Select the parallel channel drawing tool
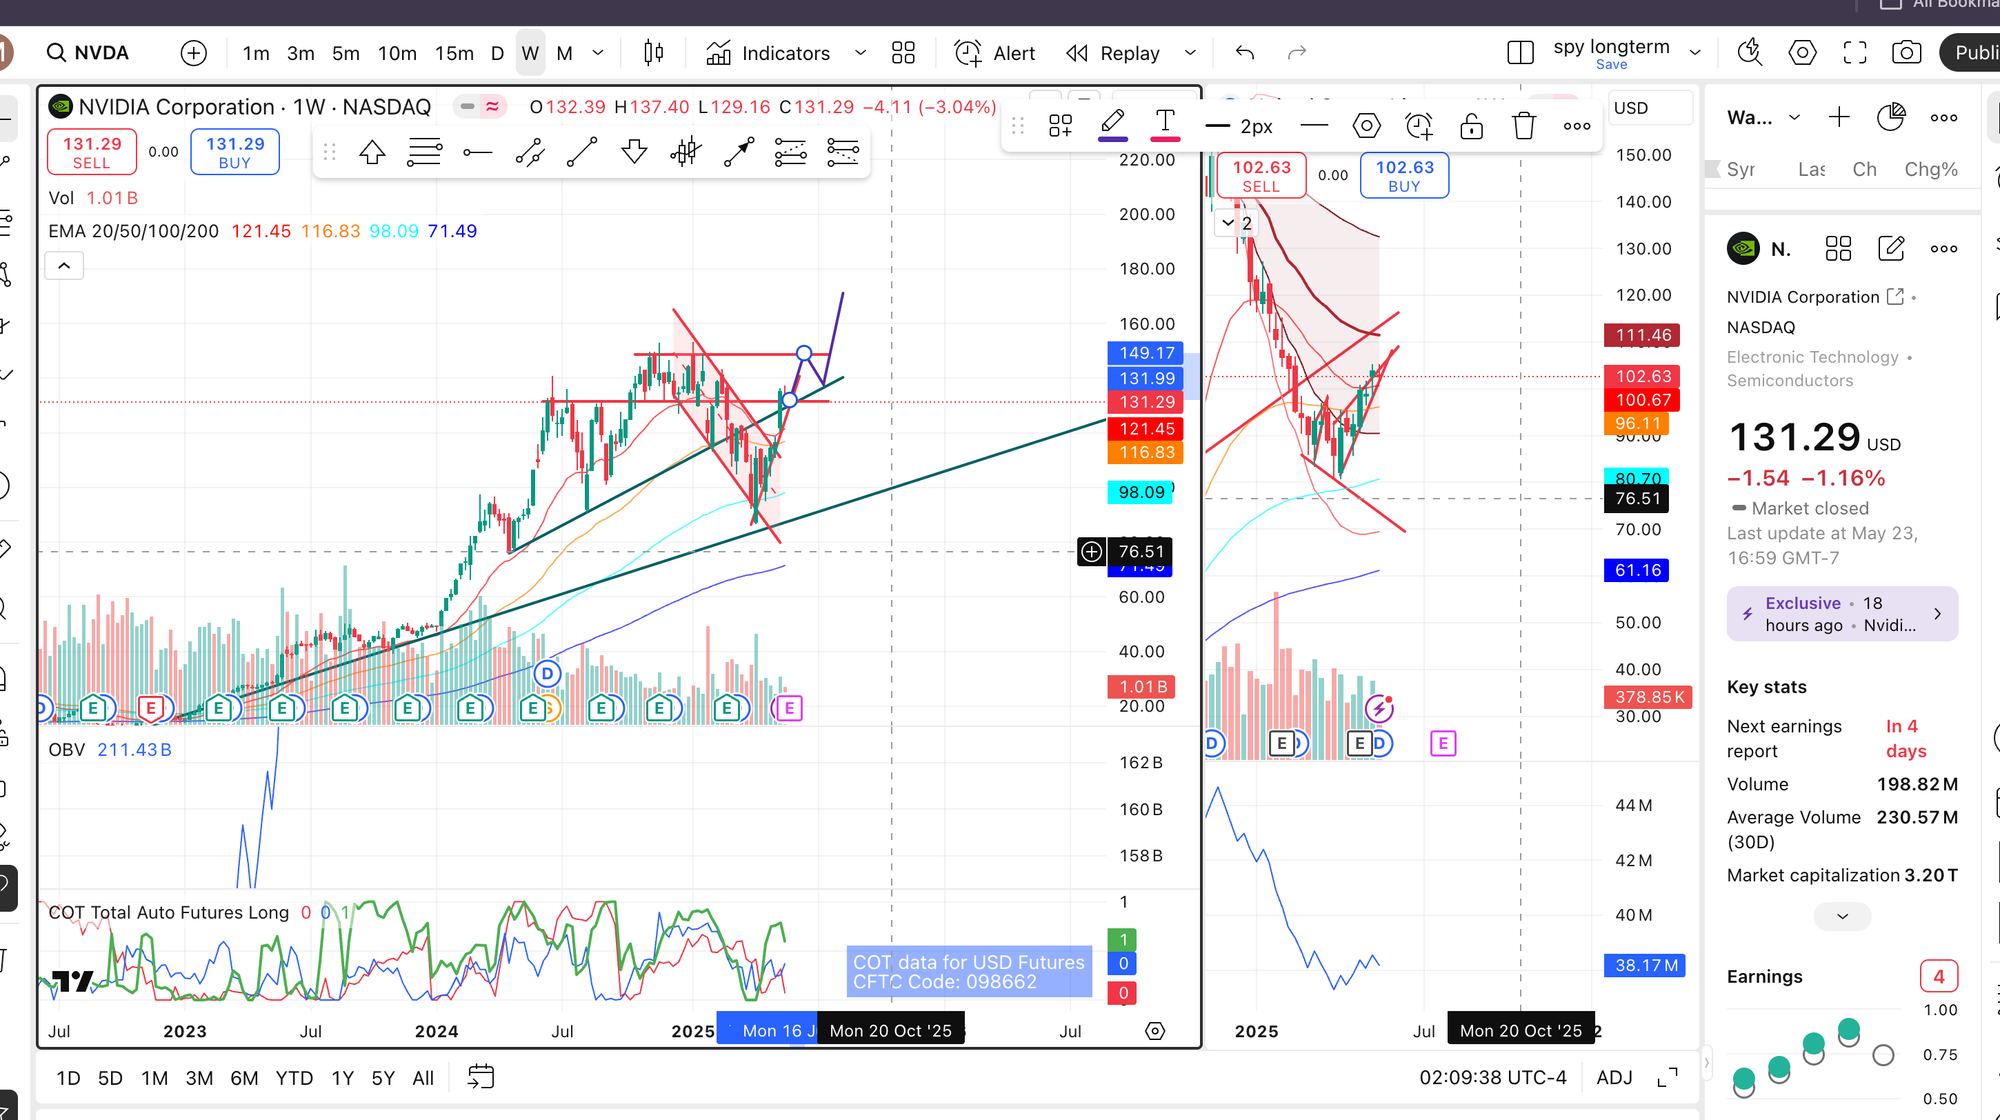2000x1120 pixels. click(x=530, y=152)
